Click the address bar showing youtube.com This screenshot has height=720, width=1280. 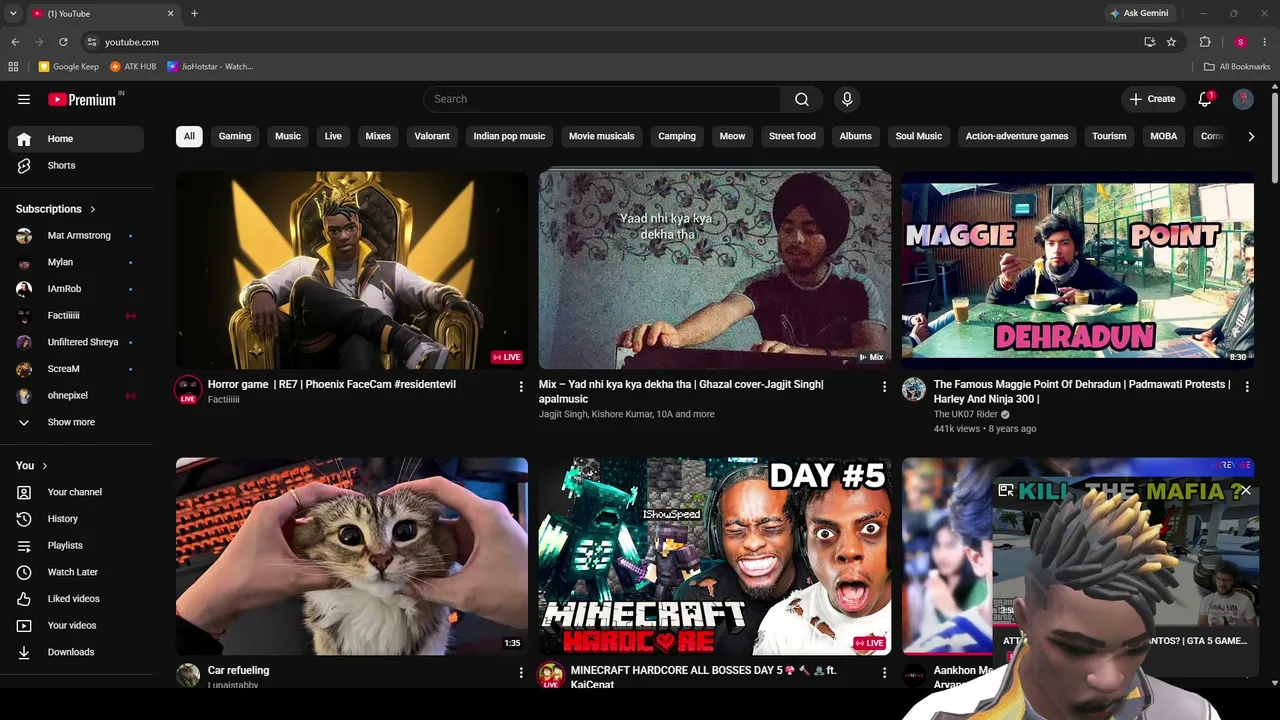point(612,42)
